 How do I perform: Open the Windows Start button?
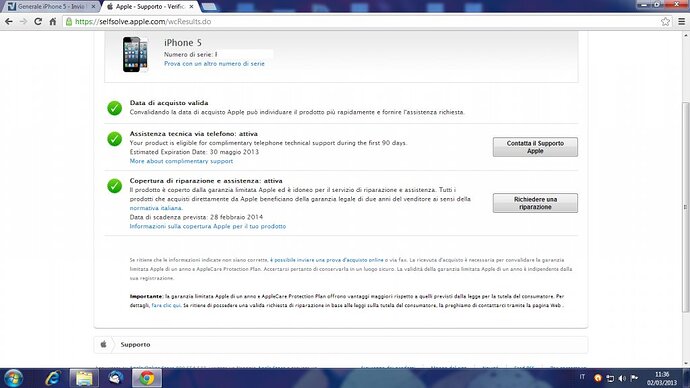coord(13,378)
